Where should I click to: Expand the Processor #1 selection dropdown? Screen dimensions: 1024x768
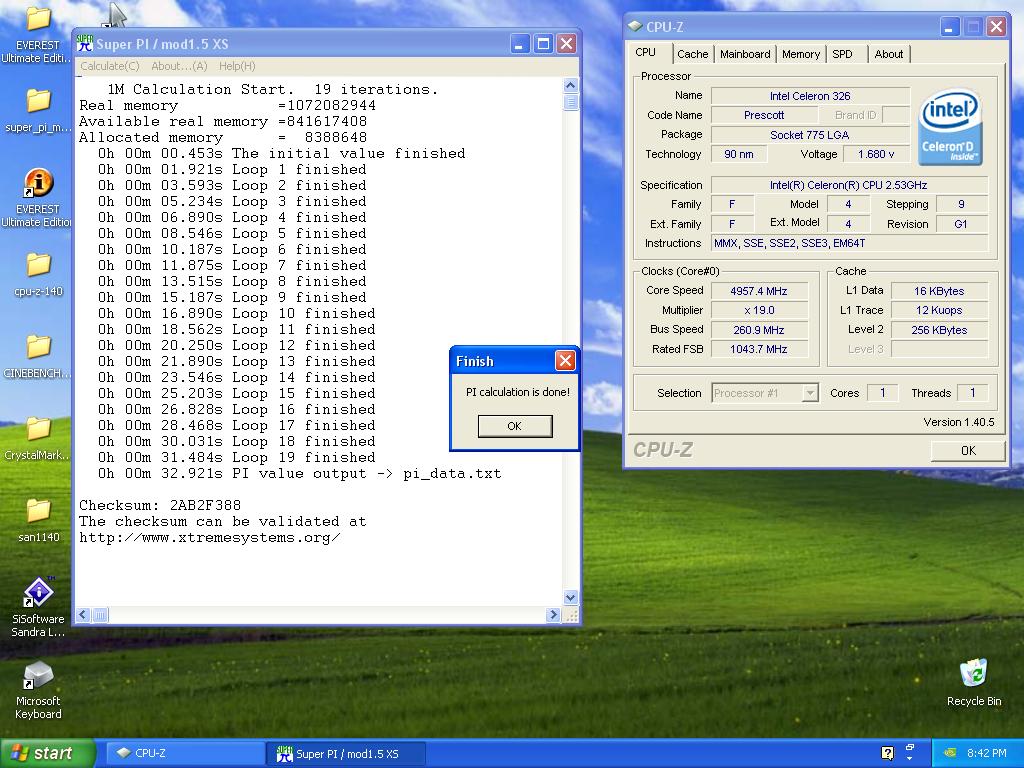[x=810, y=393]
